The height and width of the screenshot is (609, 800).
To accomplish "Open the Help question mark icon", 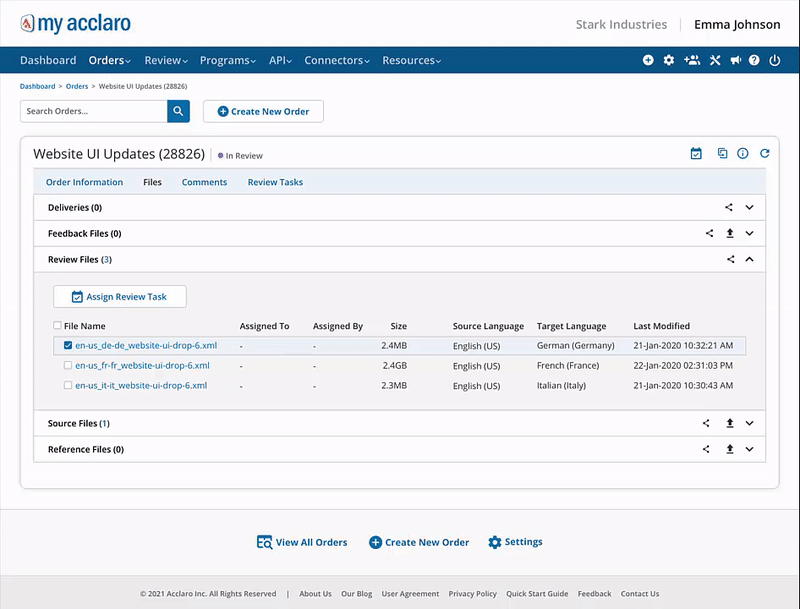I will [x=753, y=60].
